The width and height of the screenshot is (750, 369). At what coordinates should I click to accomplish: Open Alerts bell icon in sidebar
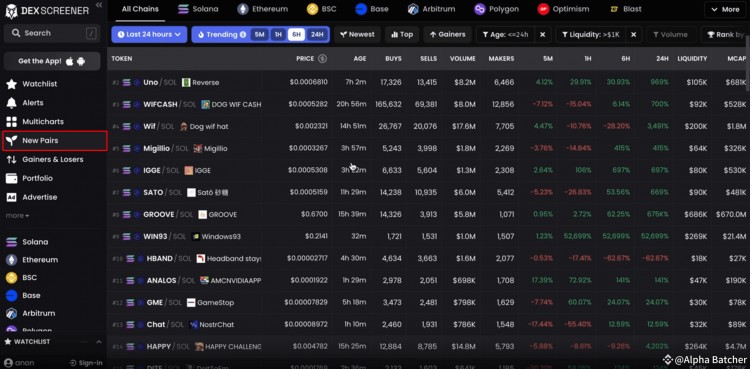pos(11,103)
